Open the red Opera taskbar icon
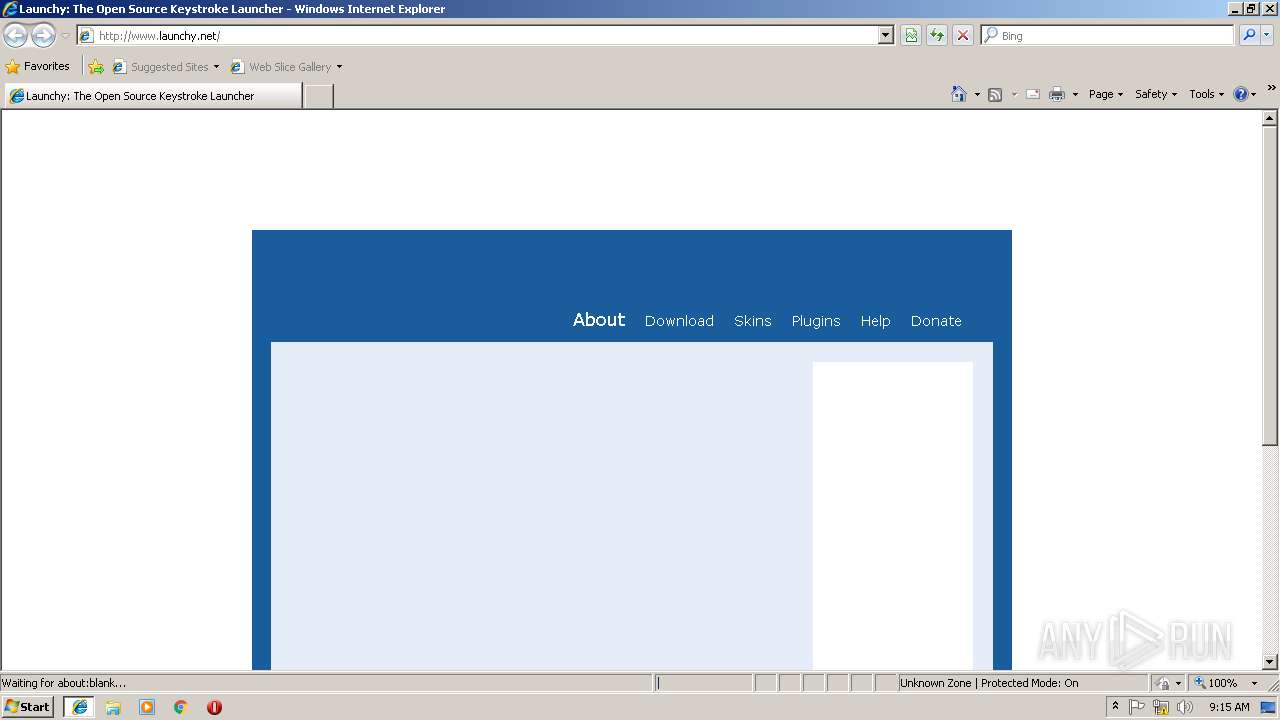This screenshot has width=1280, height=720. pyautogui.click(x=214, y=707)
